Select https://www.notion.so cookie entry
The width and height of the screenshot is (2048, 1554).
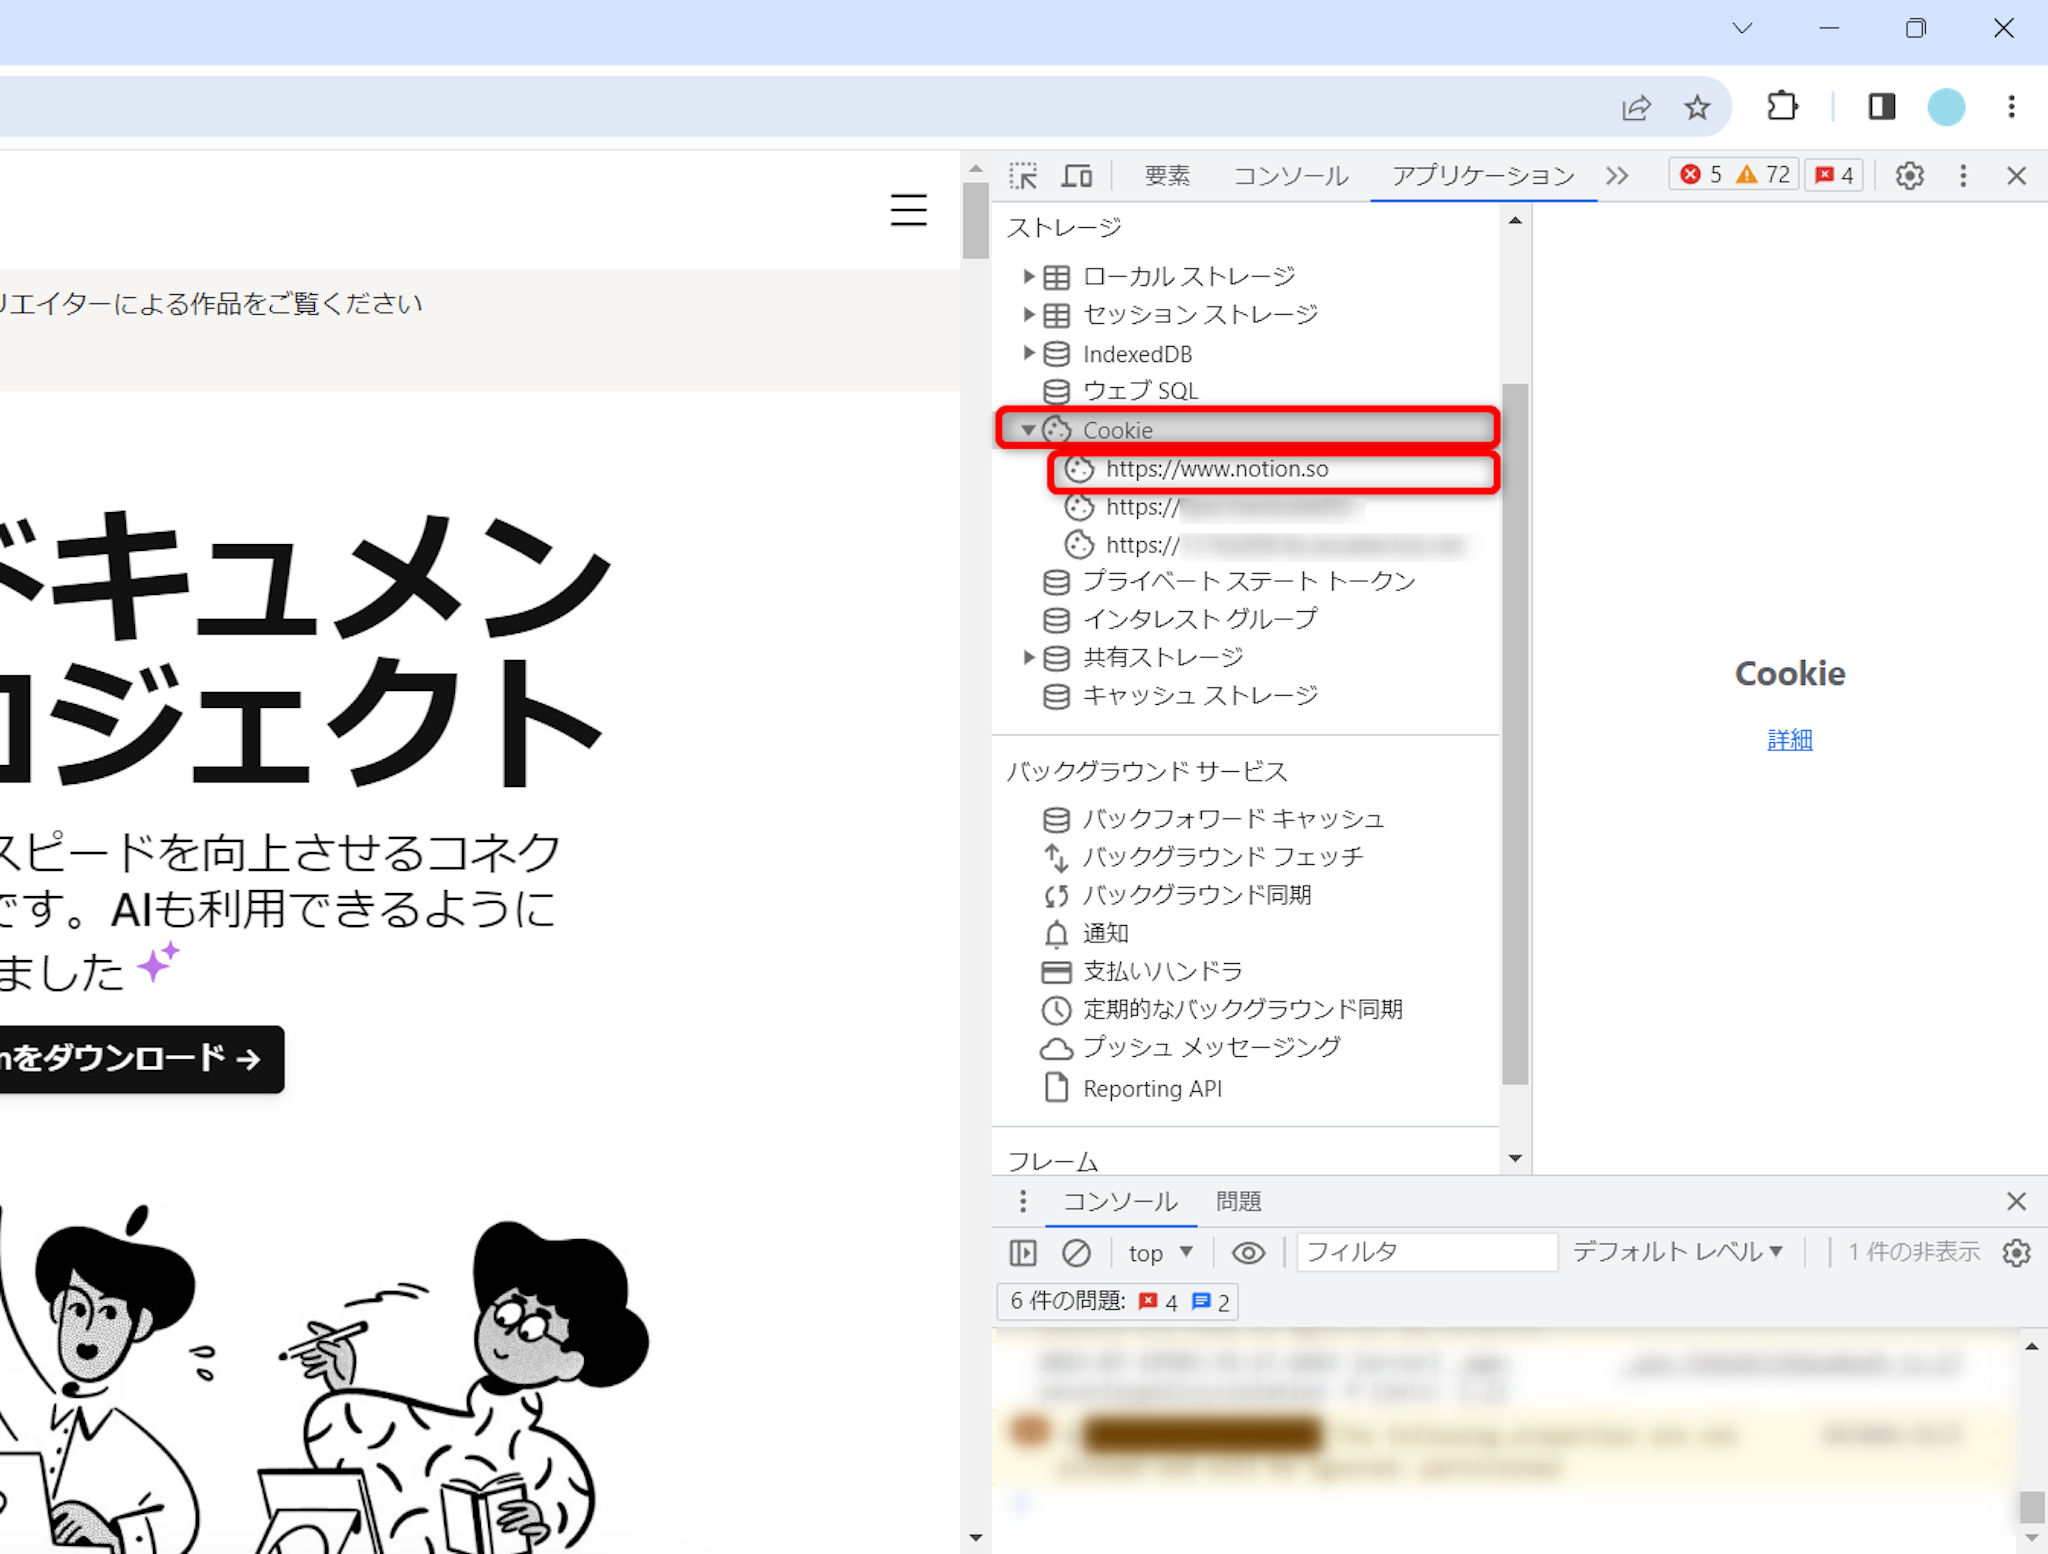pyautogui.click(x=1216, y=469)
